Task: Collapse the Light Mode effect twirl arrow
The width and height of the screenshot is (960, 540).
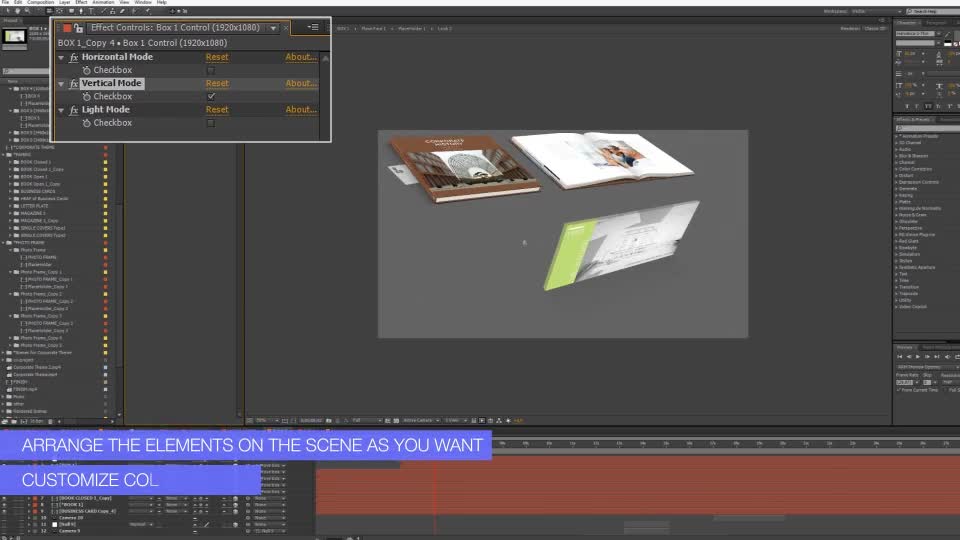Action: click(x=61, y=110)
